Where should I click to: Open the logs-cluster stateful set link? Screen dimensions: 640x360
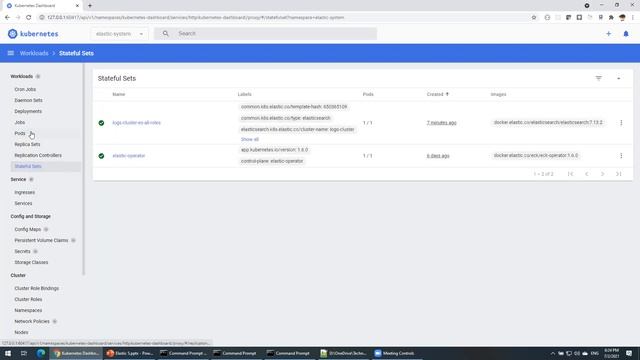(136, 123)
